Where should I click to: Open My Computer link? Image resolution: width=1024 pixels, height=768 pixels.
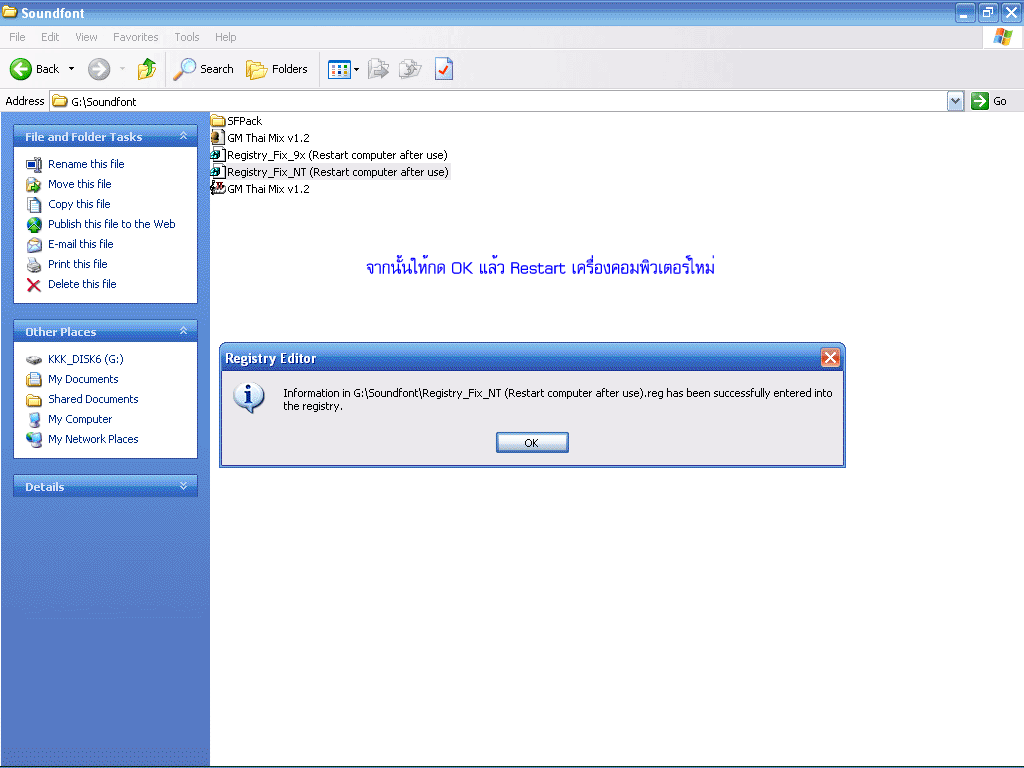click(80, 419)
